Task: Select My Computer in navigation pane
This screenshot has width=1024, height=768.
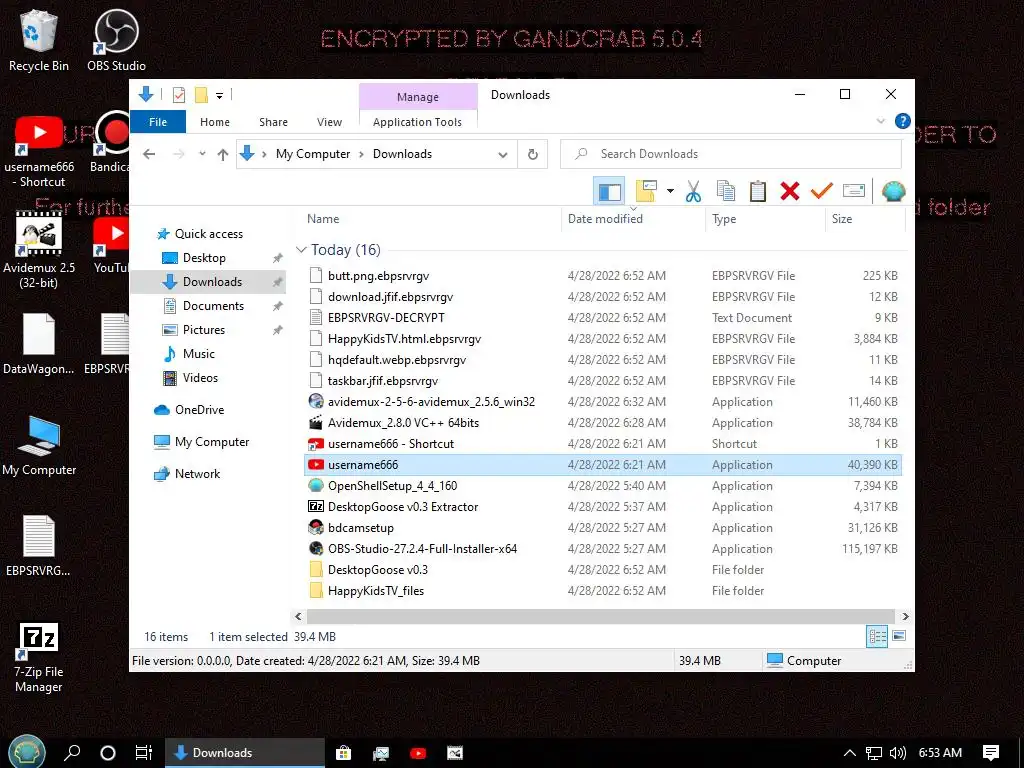Action: coord(212,441)
